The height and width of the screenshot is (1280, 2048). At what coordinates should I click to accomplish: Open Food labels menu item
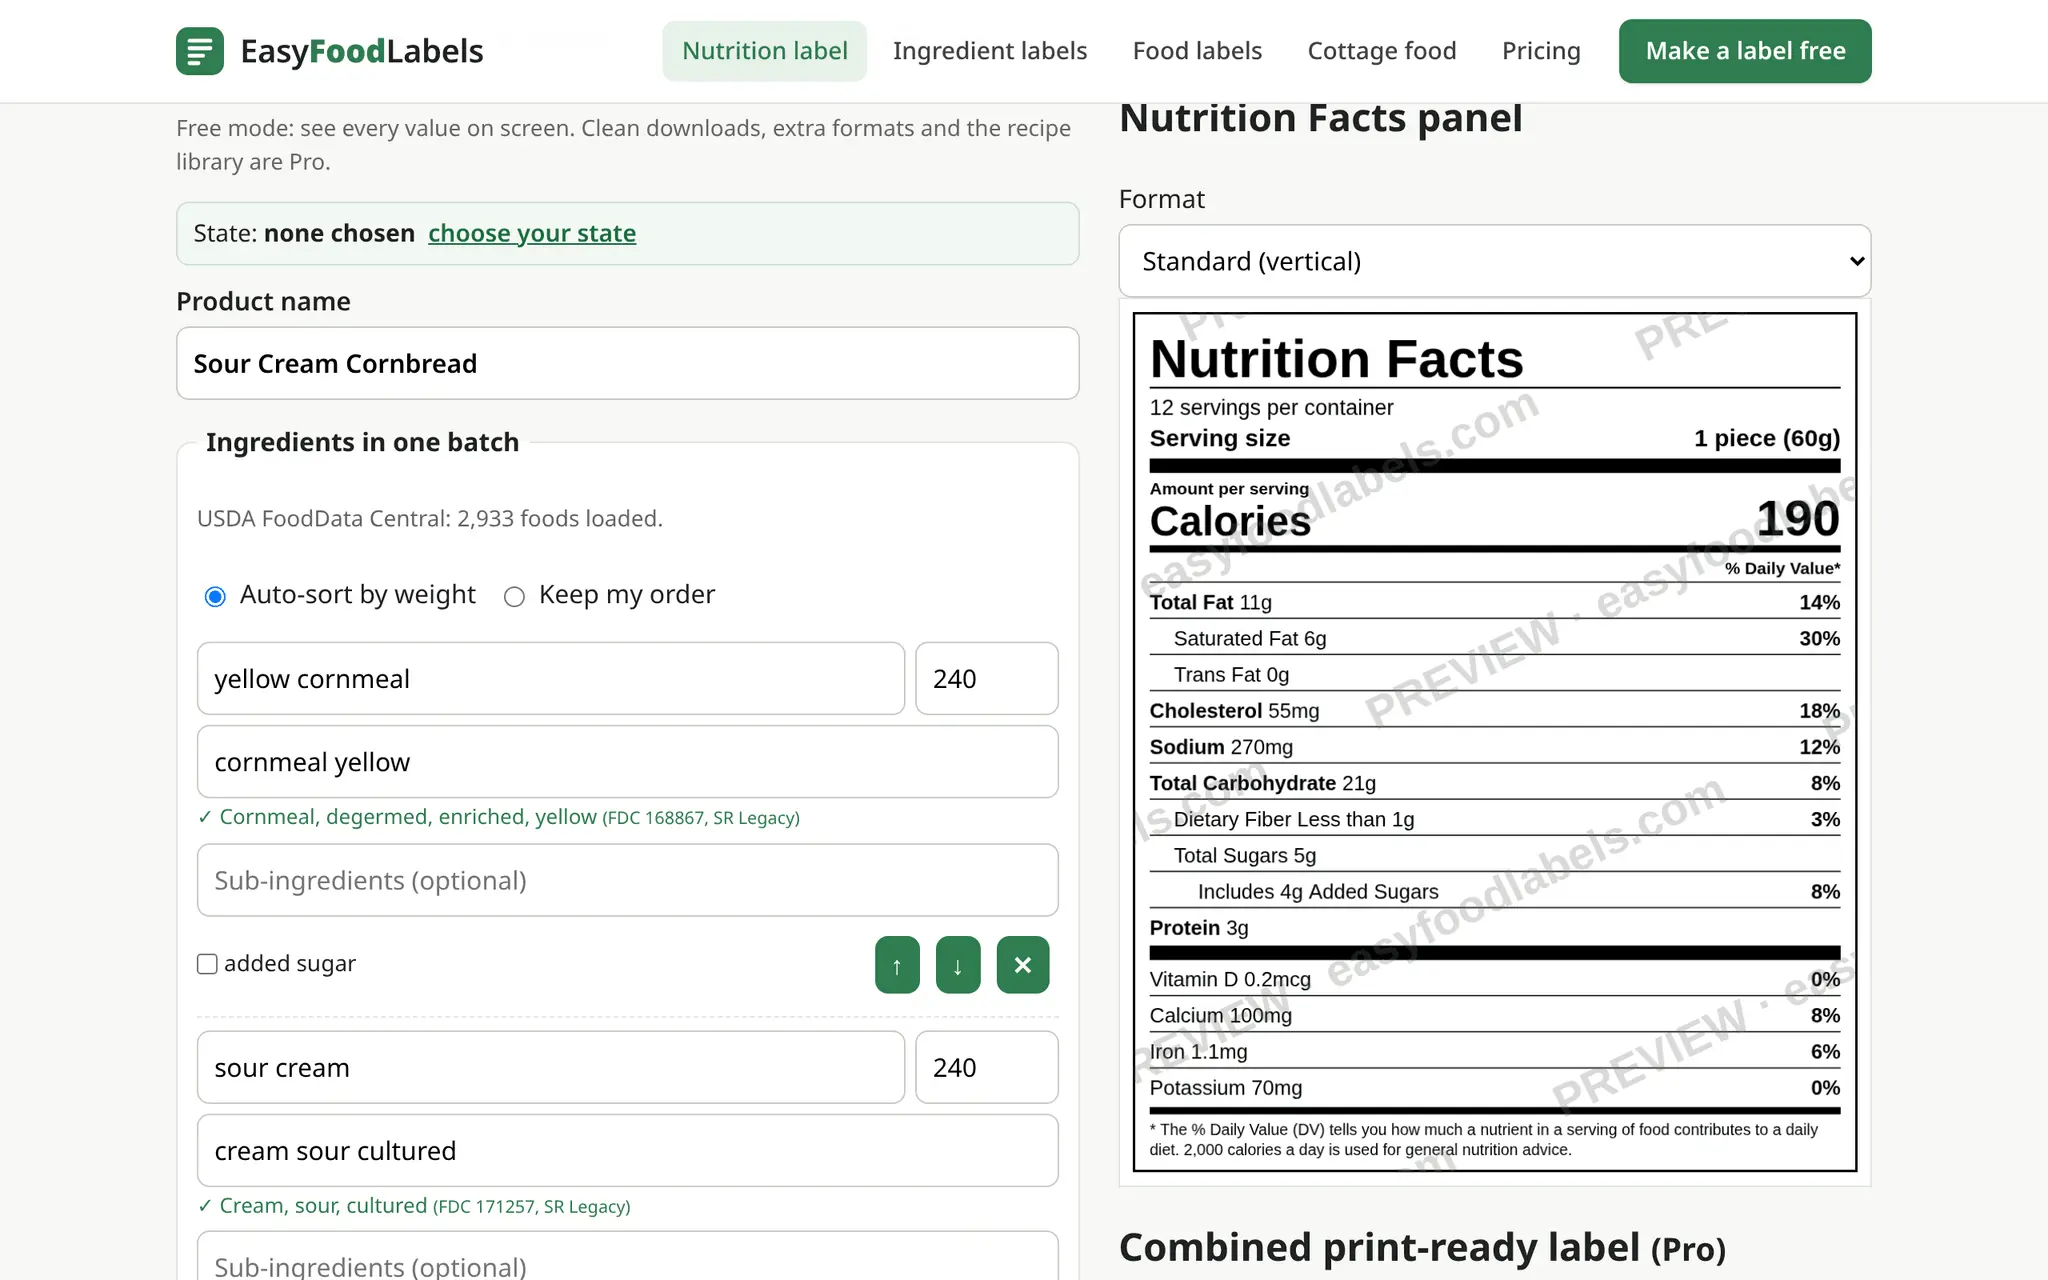click(1197, 51)
